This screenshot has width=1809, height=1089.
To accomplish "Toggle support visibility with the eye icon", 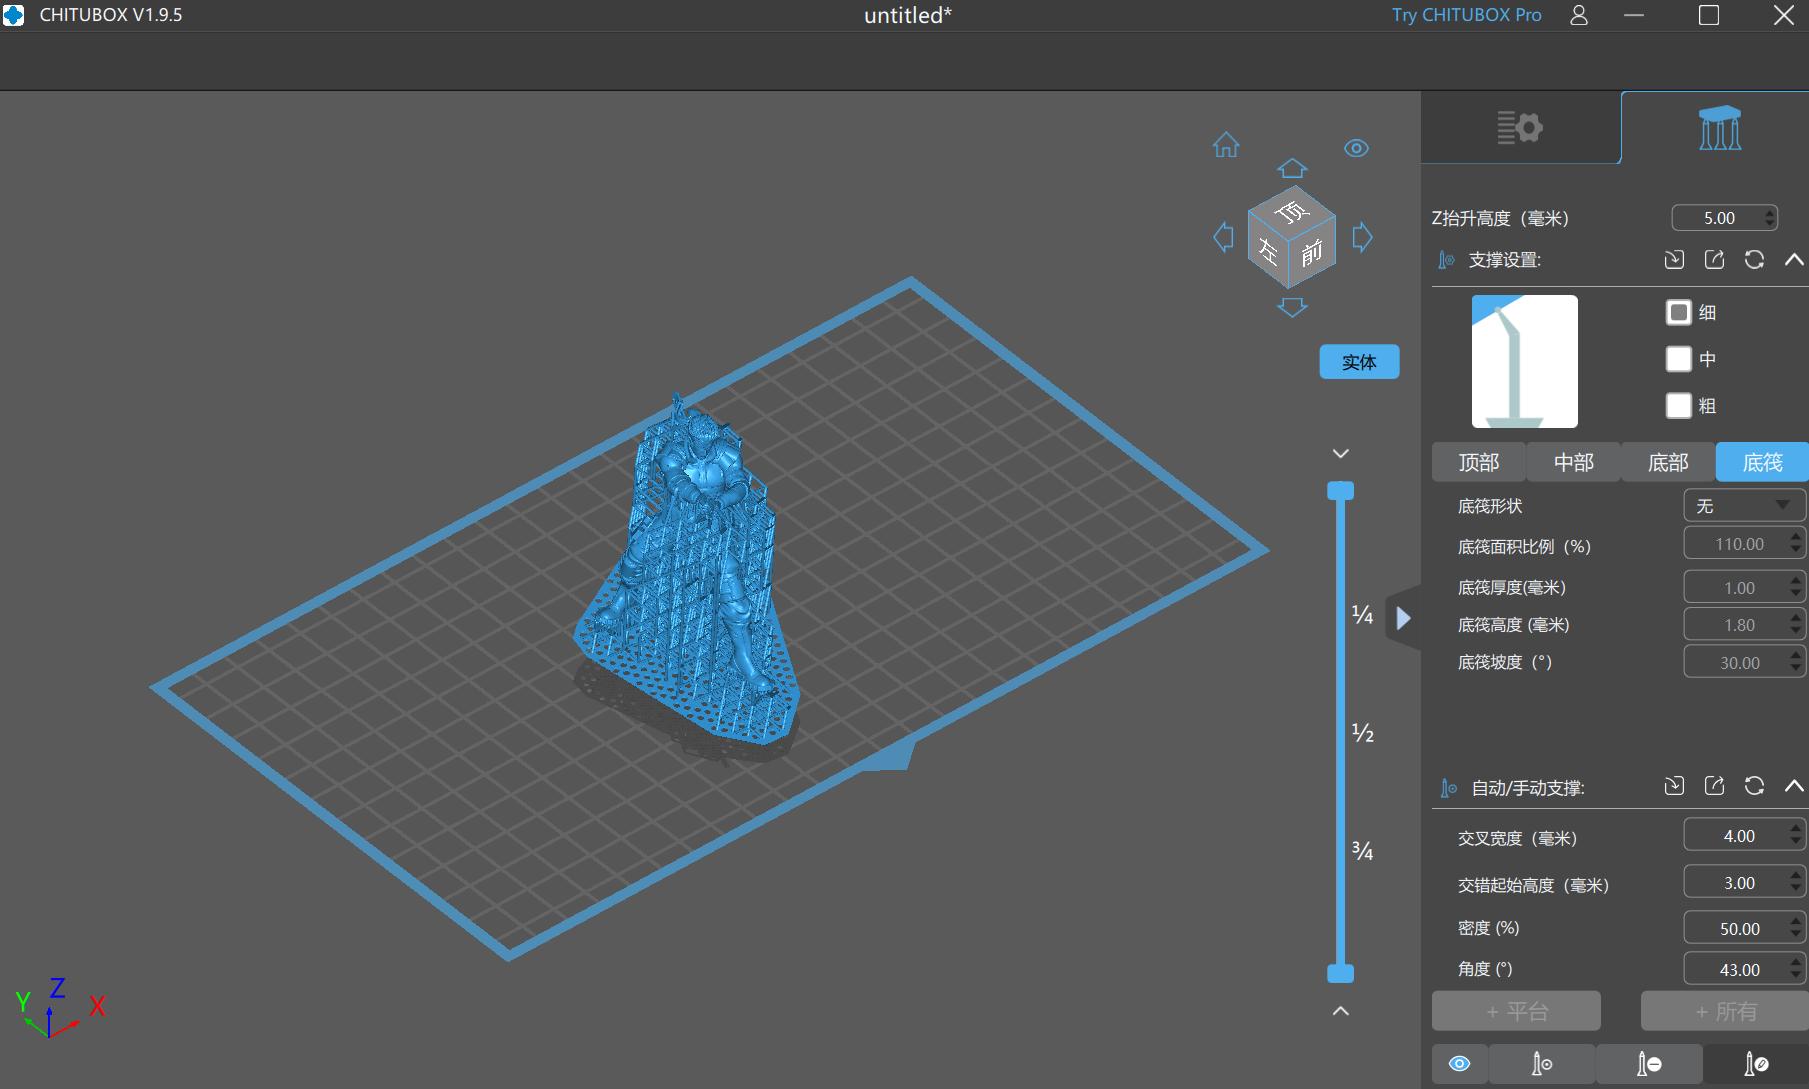I will tap(1459, 1064).
